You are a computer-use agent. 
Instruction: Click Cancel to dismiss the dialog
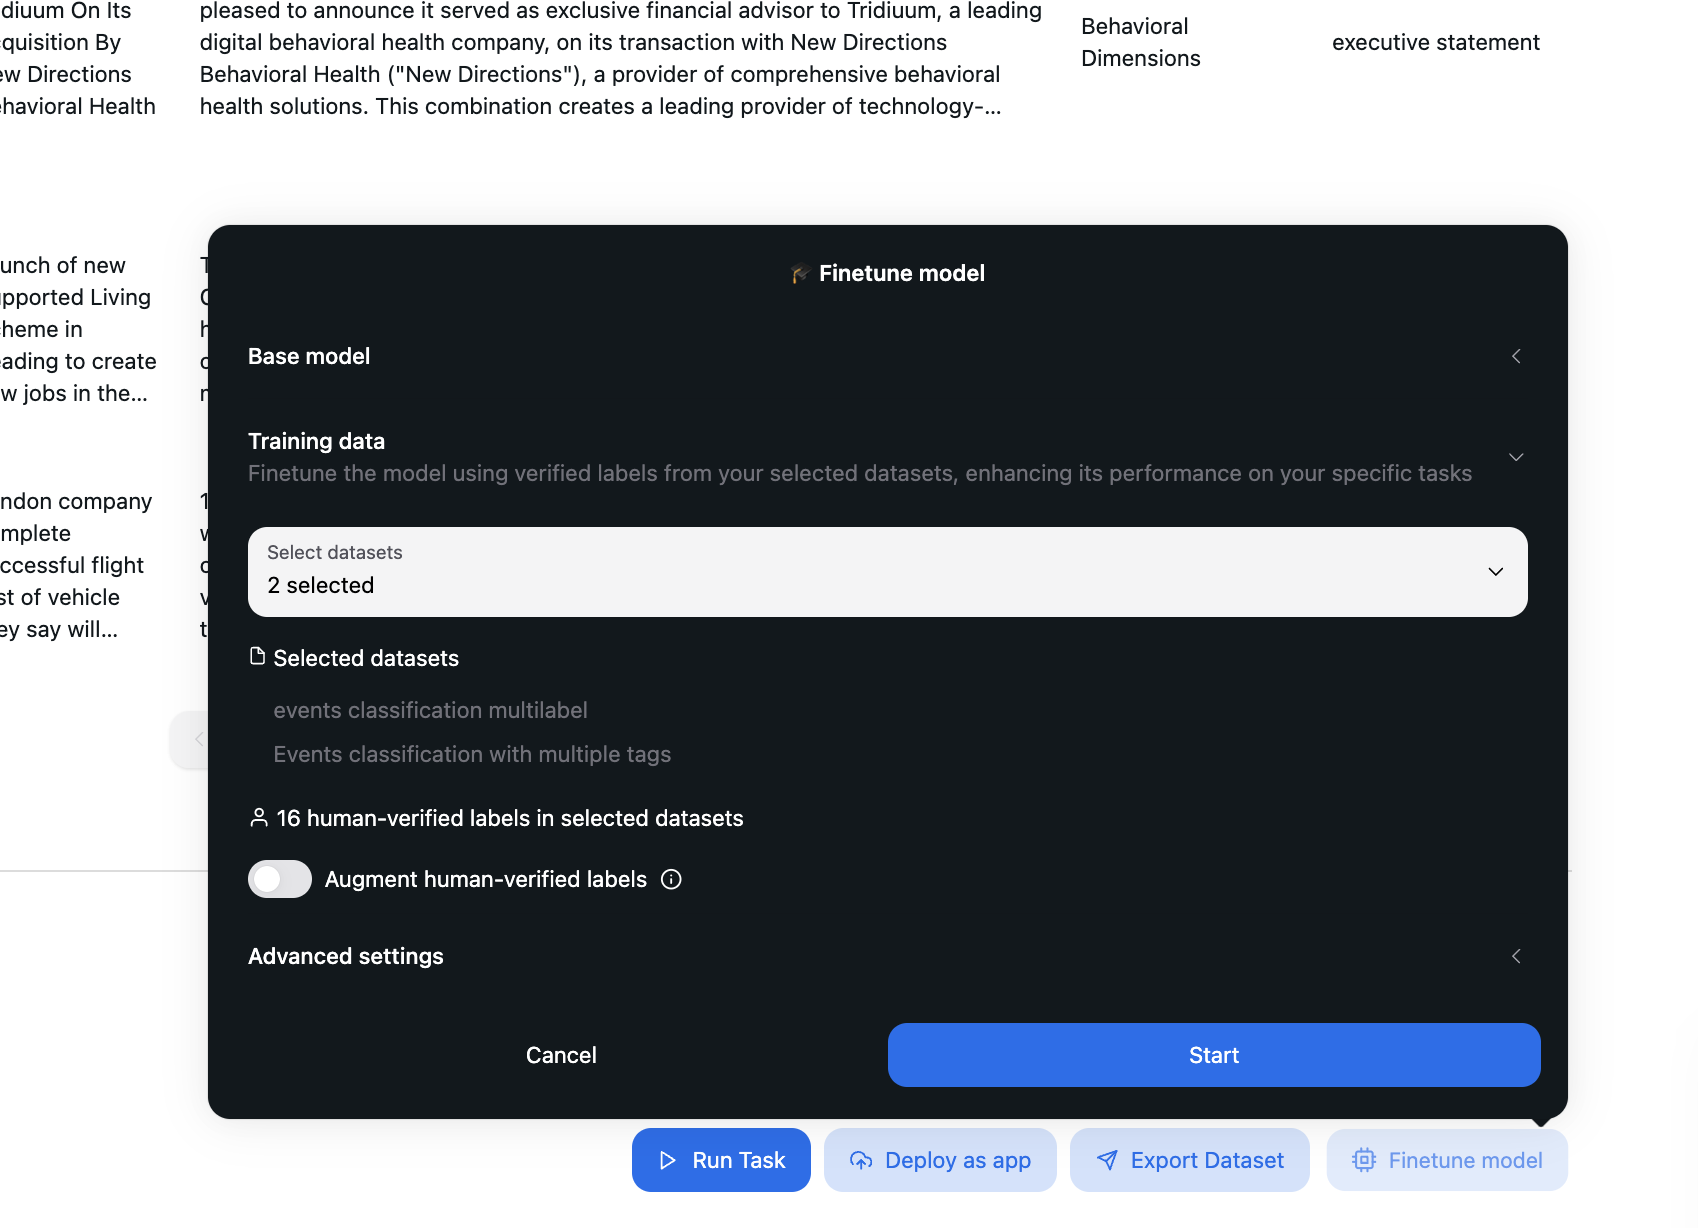pyautogui.click(x=561, y=1054)
